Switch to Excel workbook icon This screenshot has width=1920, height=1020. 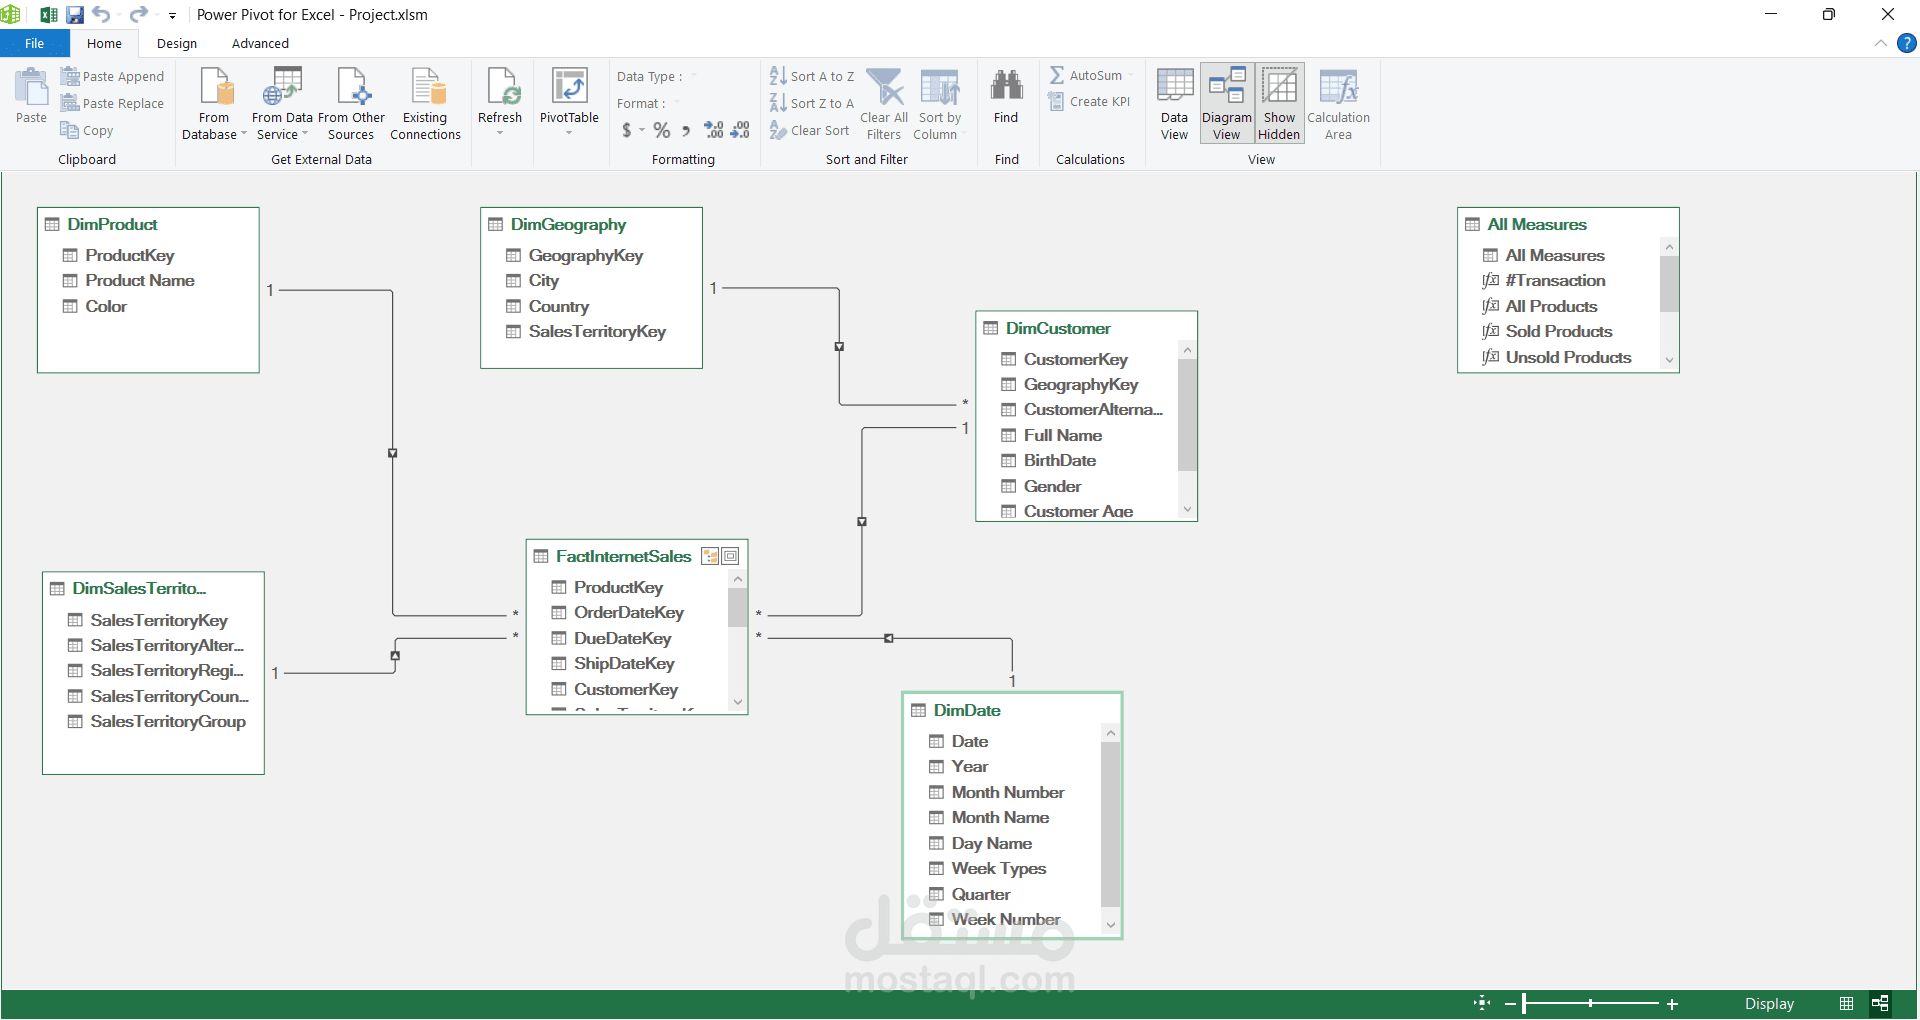tap(48, 15)
